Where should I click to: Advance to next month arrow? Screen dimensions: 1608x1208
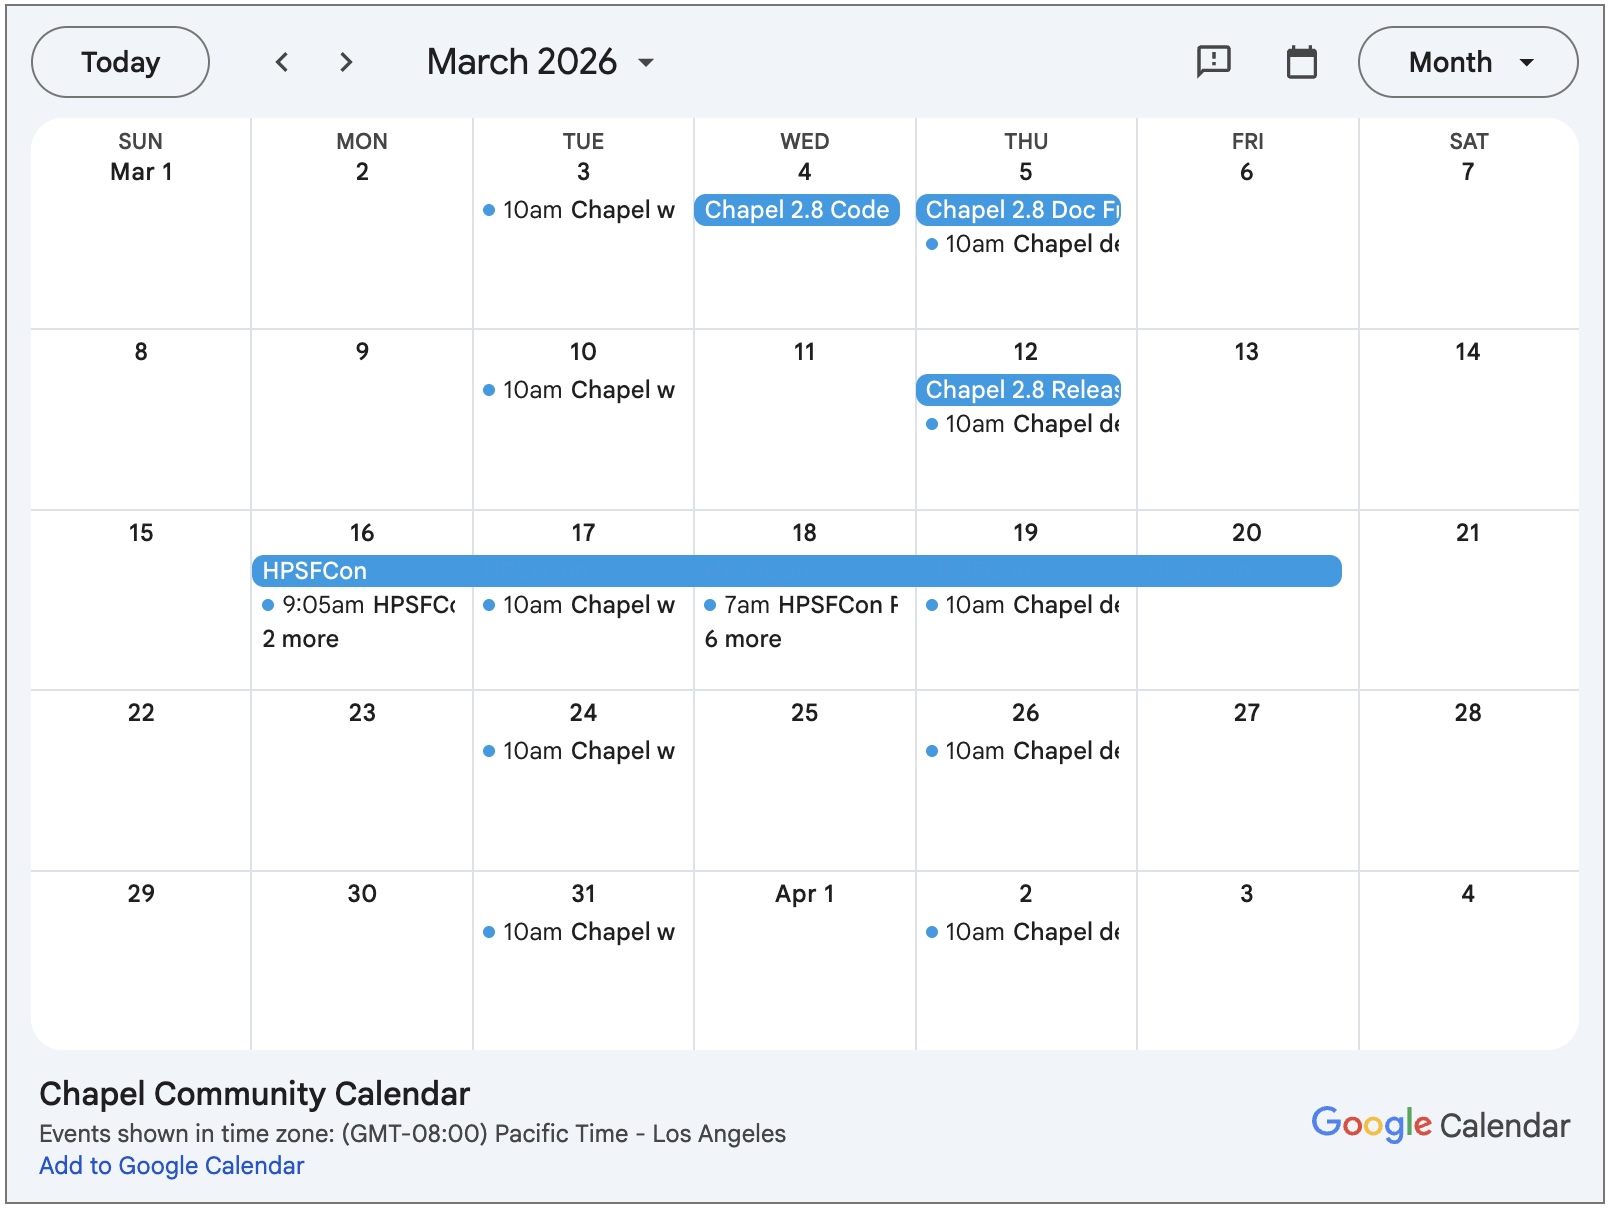point(346,62)
